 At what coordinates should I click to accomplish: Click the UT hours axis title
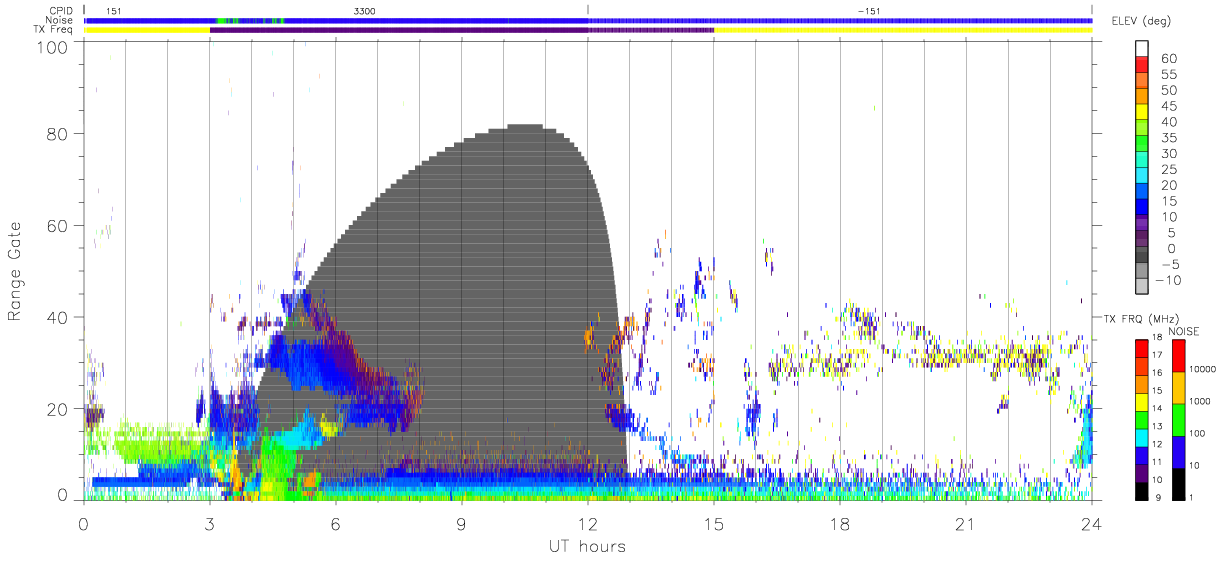587,547
